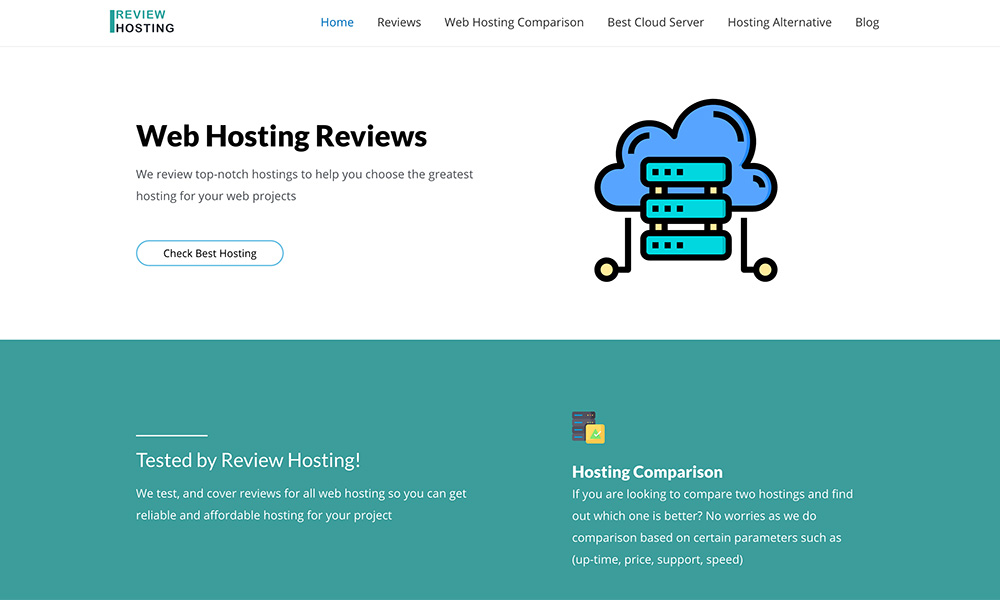Click the paragraph about comparing two hostings
The height and width of the screenshot is (600, 1000).
(x=712, y=527)
